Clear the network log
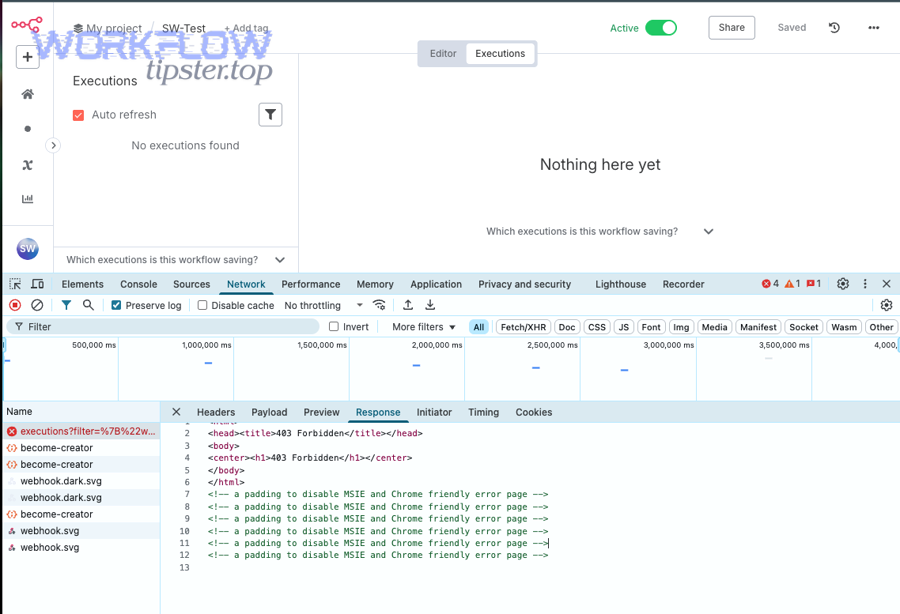Image resolution: width=900 pixels, height=614 pixels. click(x=37, y=305)
